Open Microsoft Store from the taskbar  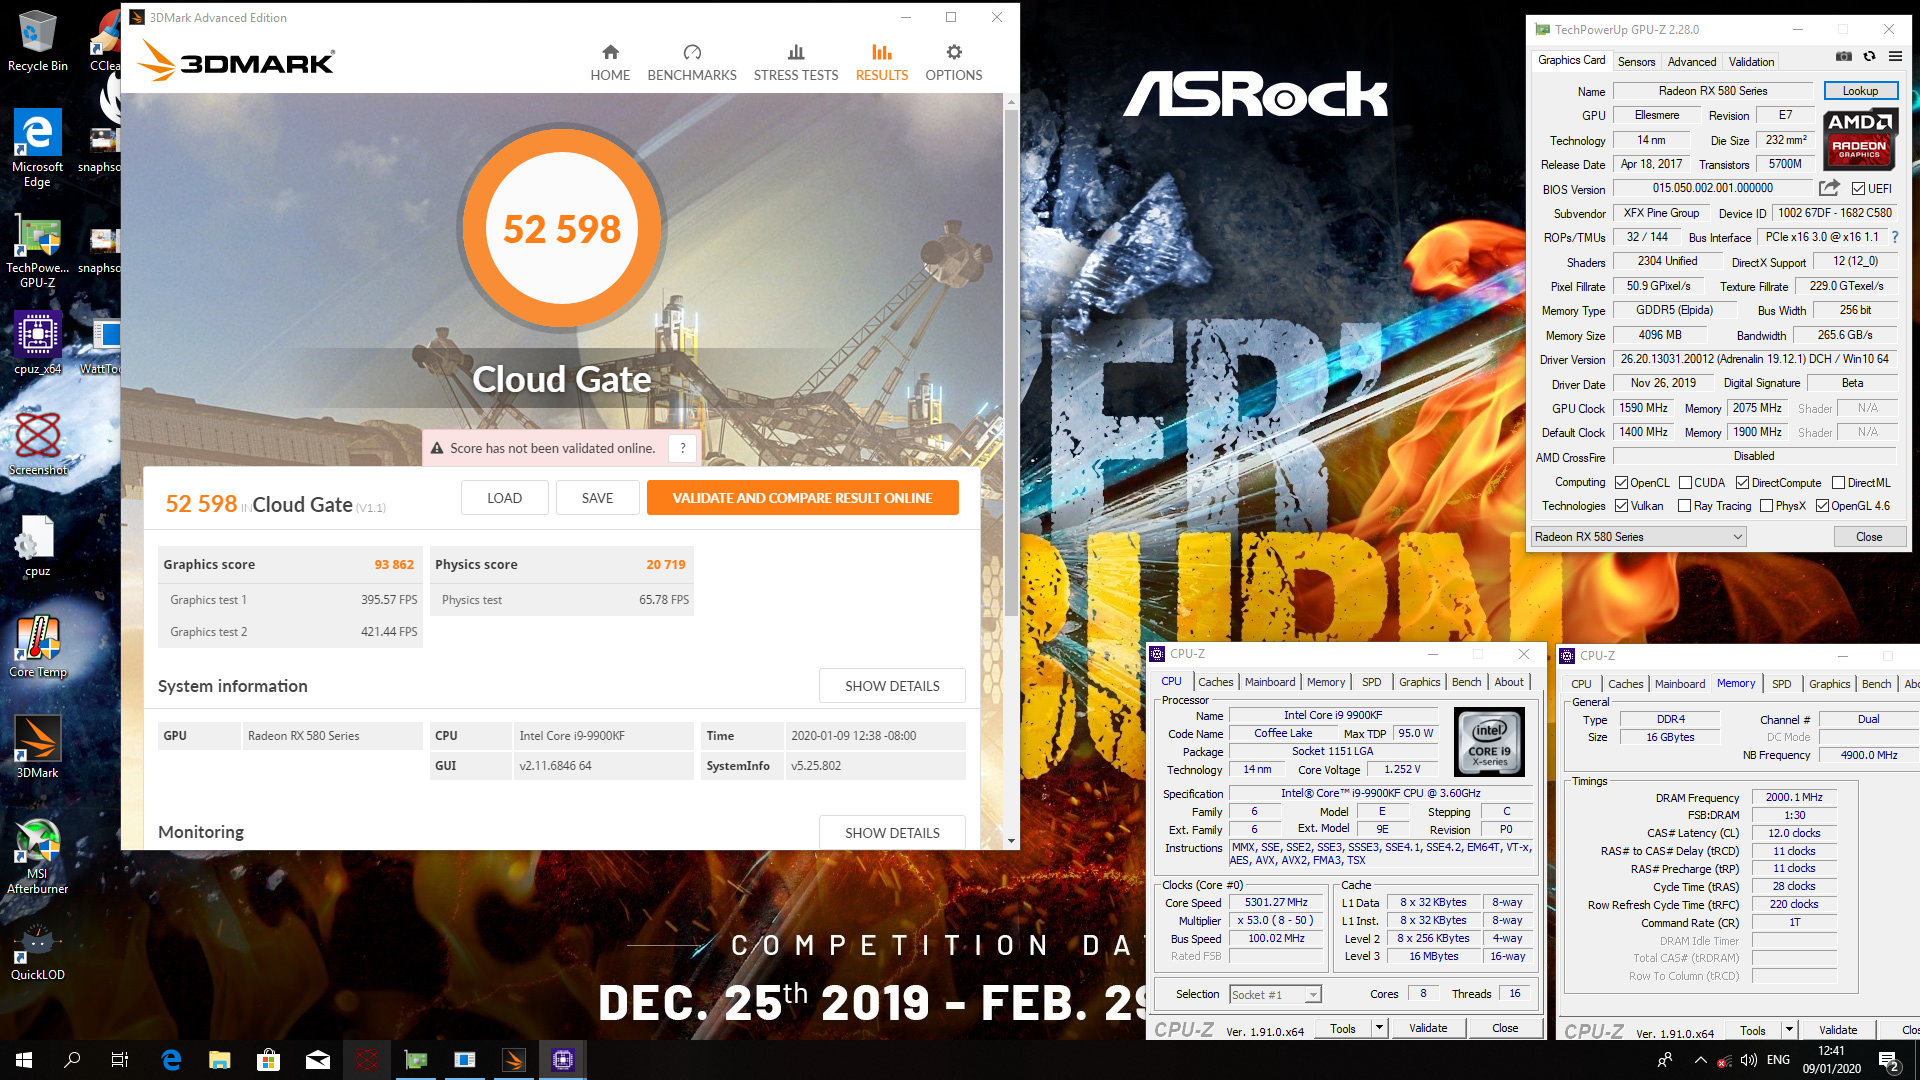[268, 1060]
